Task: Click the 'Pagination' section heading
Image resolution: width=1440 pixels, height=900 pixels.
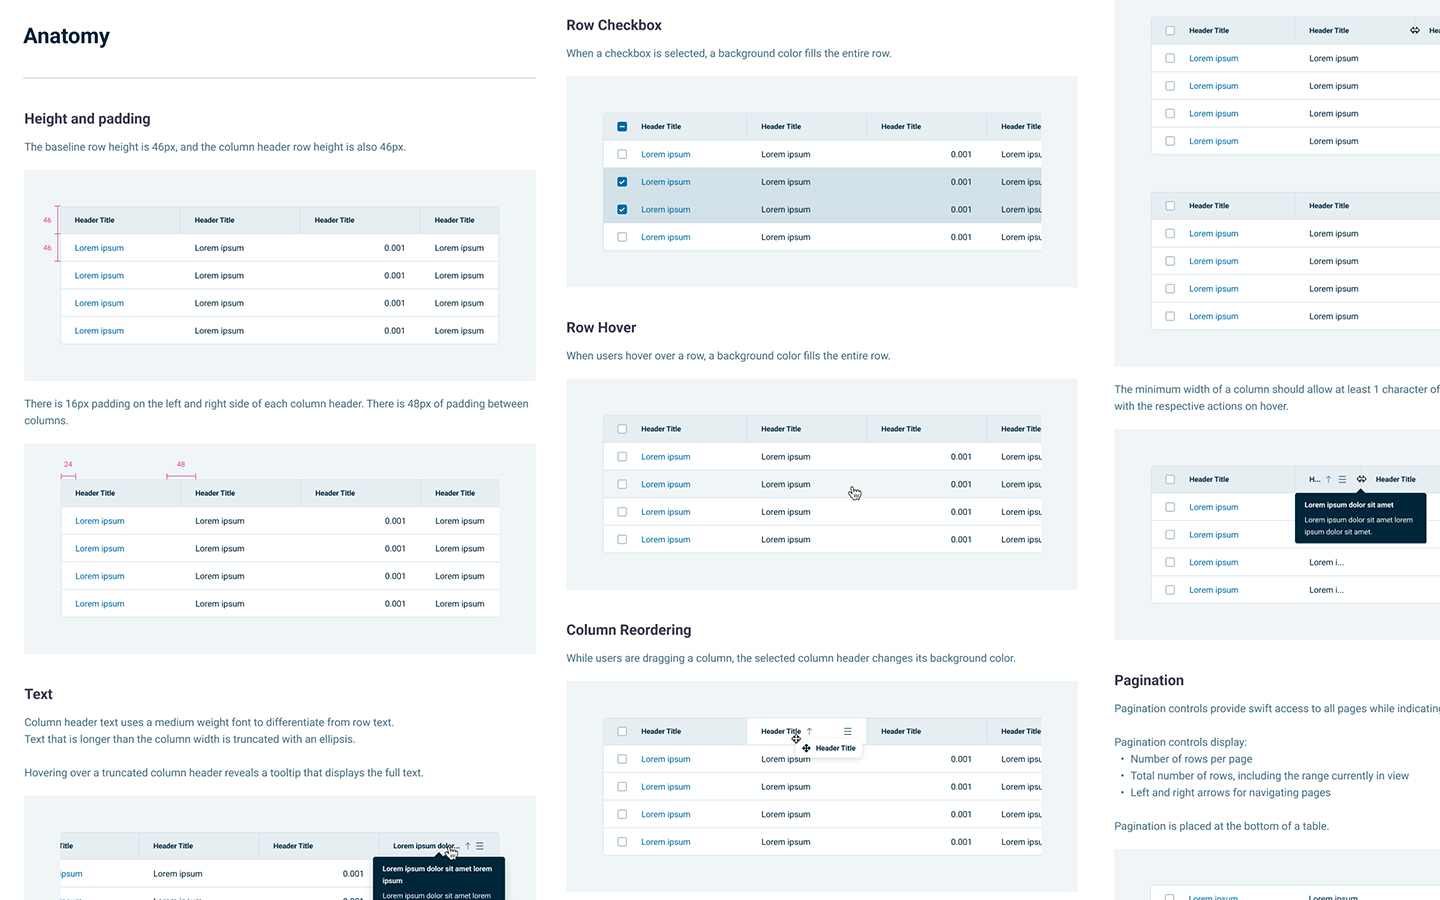Action: [1149, 680]
